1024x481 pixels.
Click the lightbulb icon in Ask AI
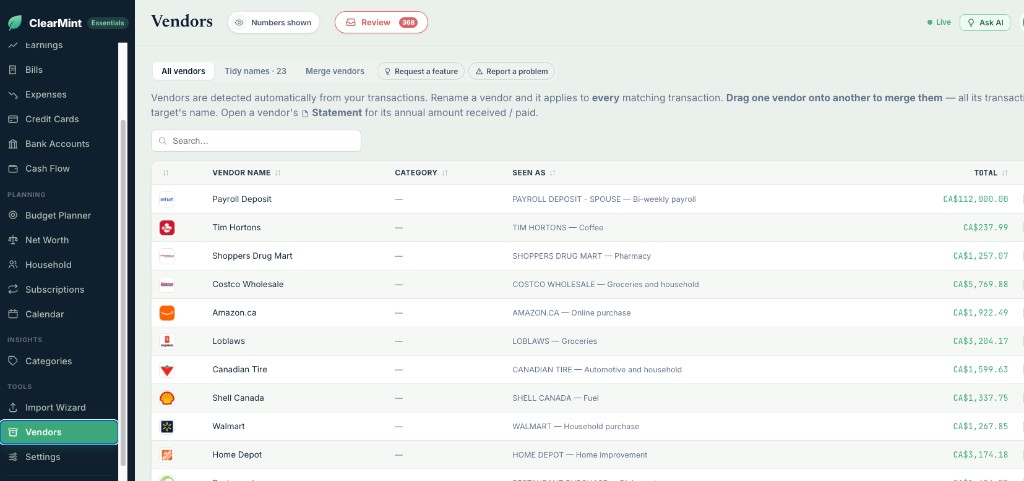coord(970,22)
